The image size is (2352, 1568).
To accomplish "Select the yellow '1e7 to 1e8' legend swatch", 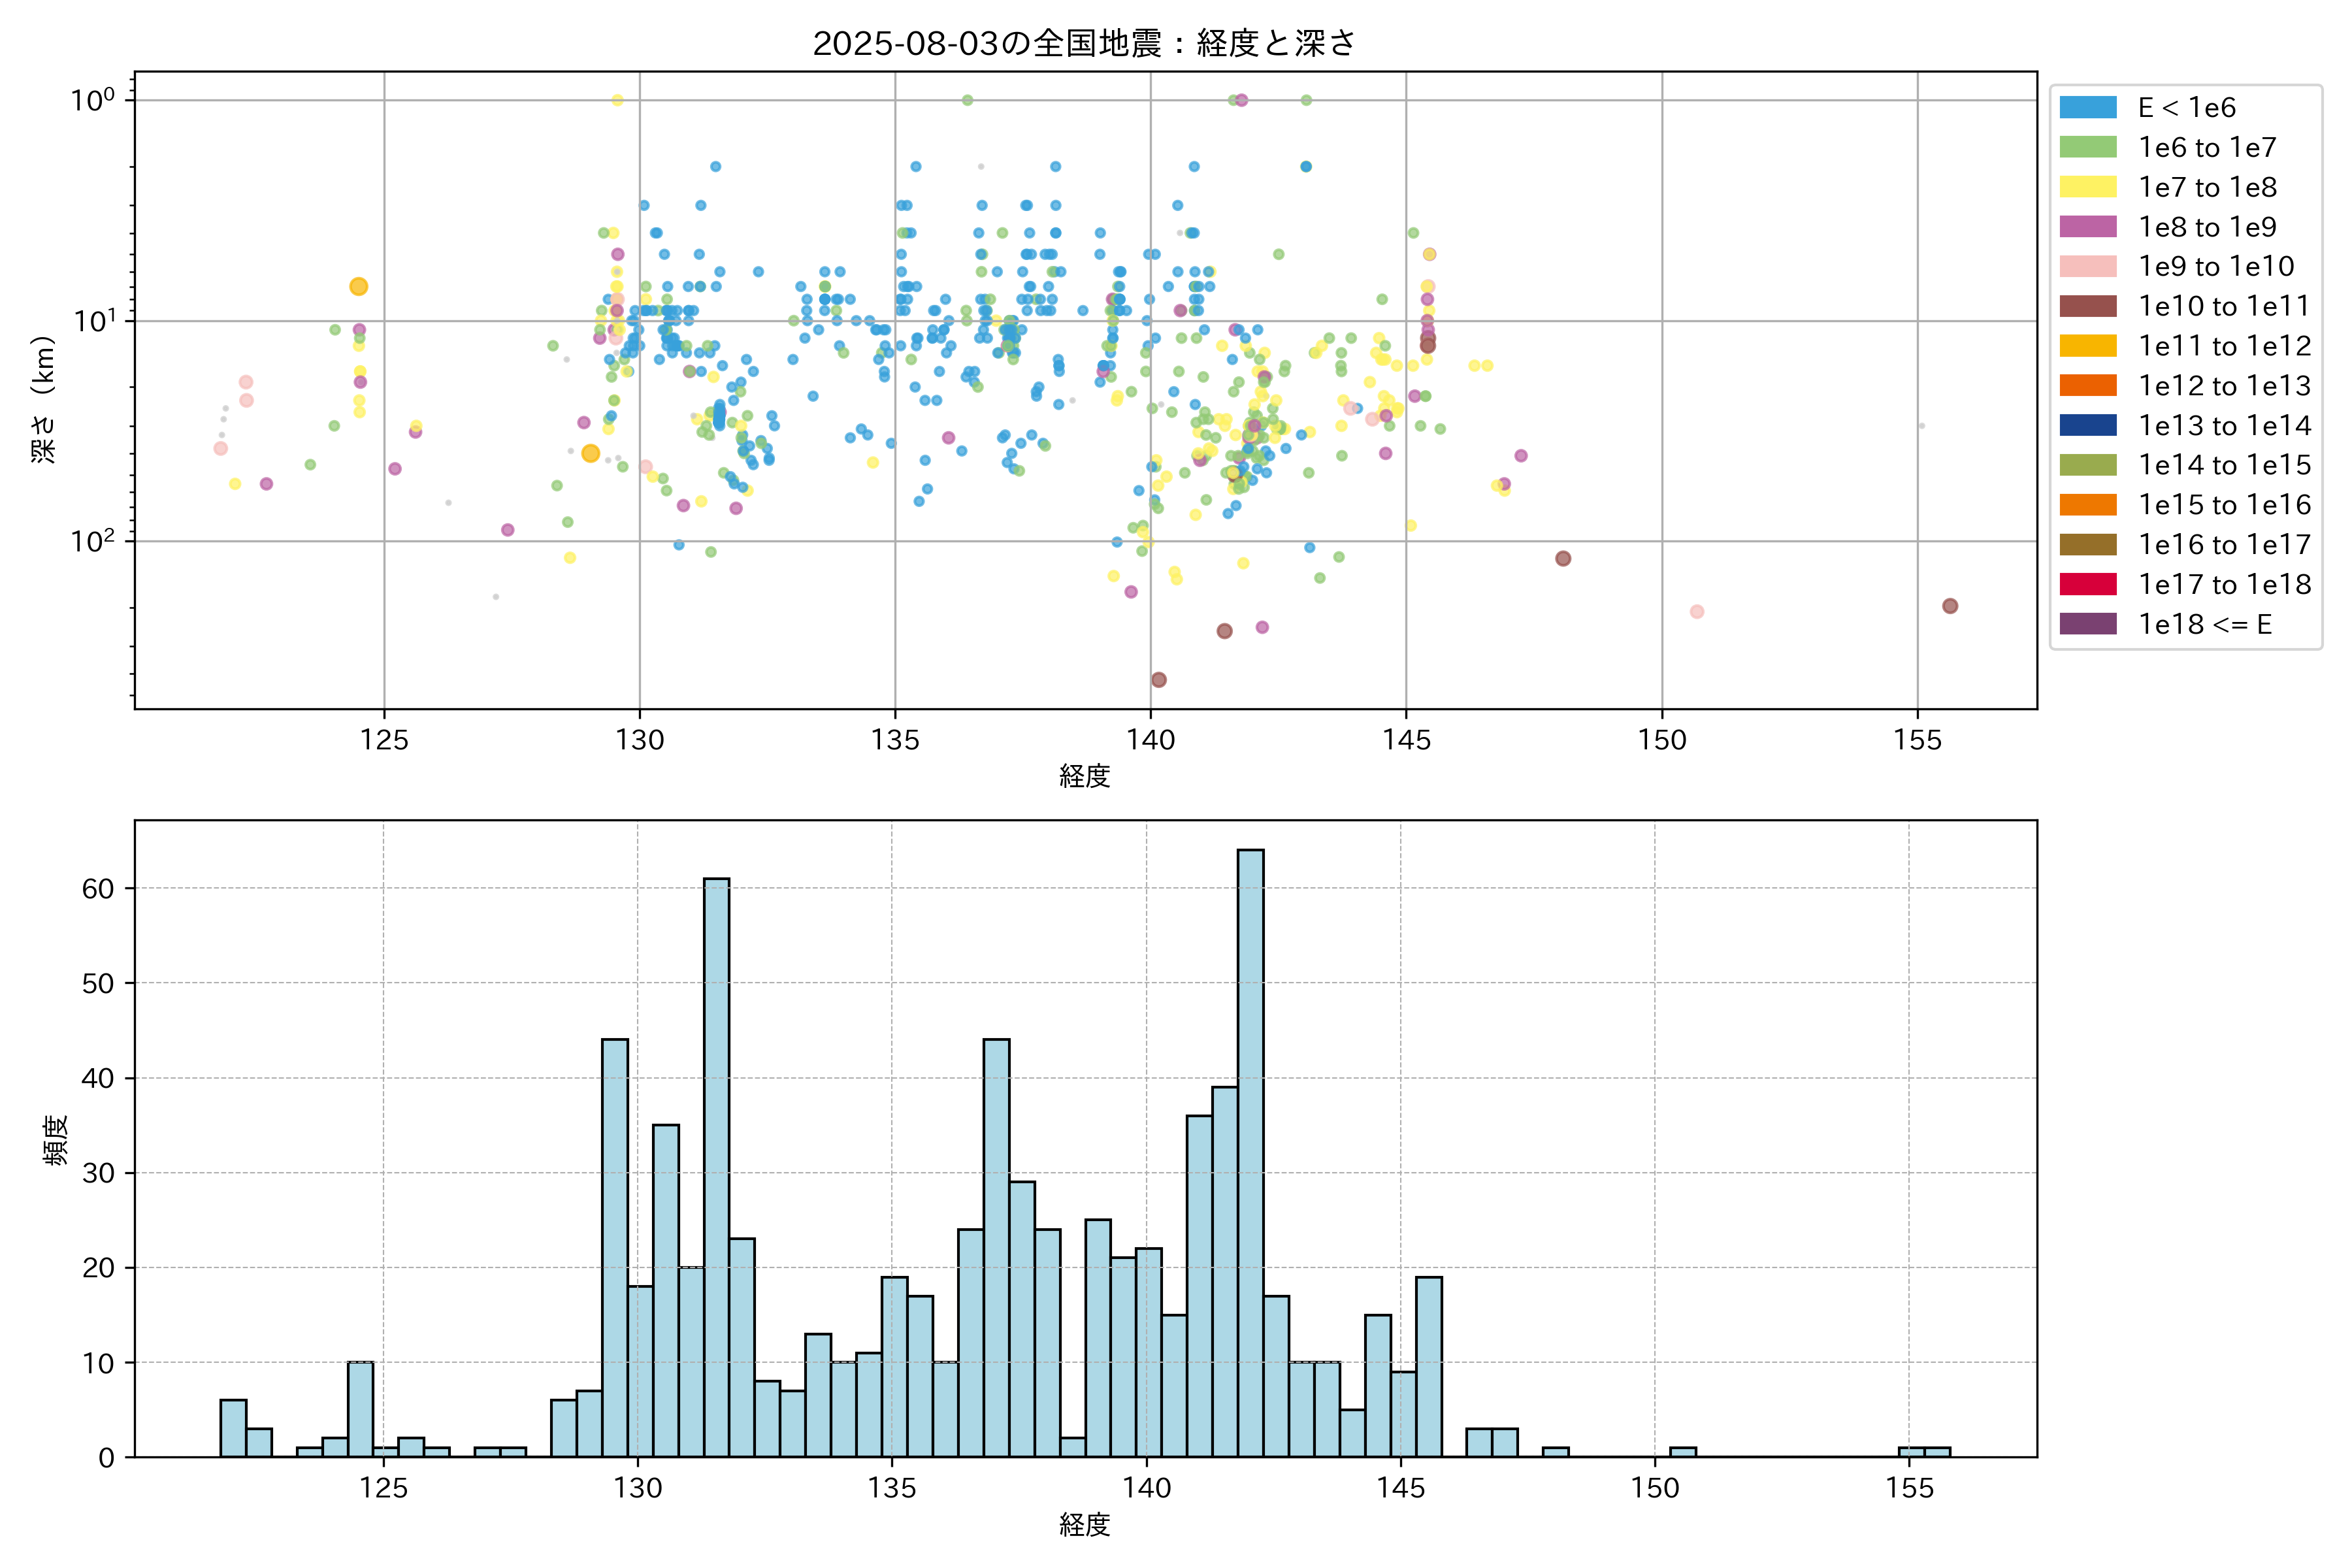I will 2088,187.
